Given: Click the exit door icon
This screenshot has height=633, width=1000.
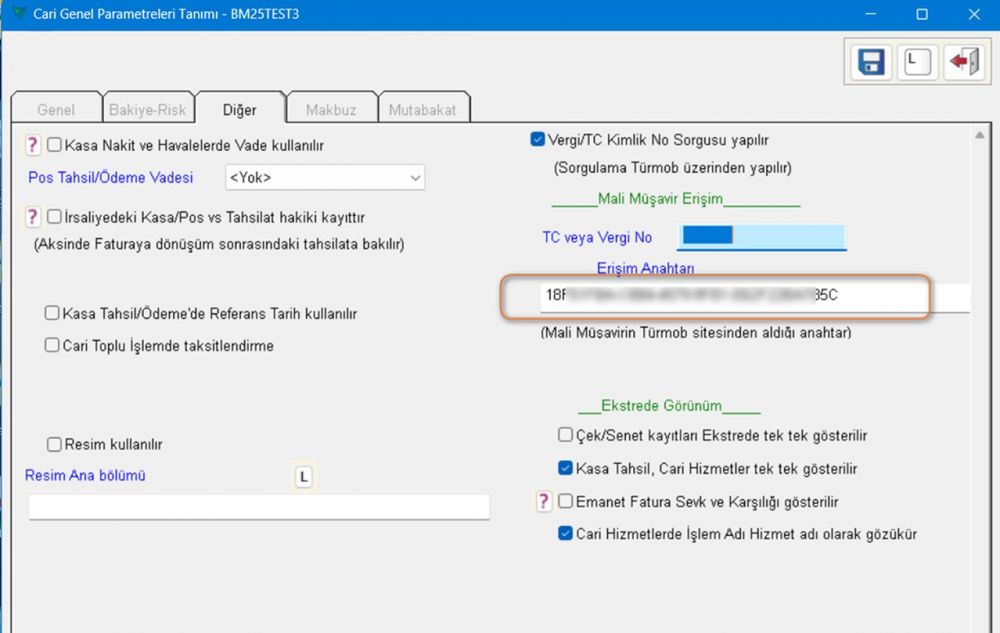Looking at the screenshot, I should coord(964,62).
